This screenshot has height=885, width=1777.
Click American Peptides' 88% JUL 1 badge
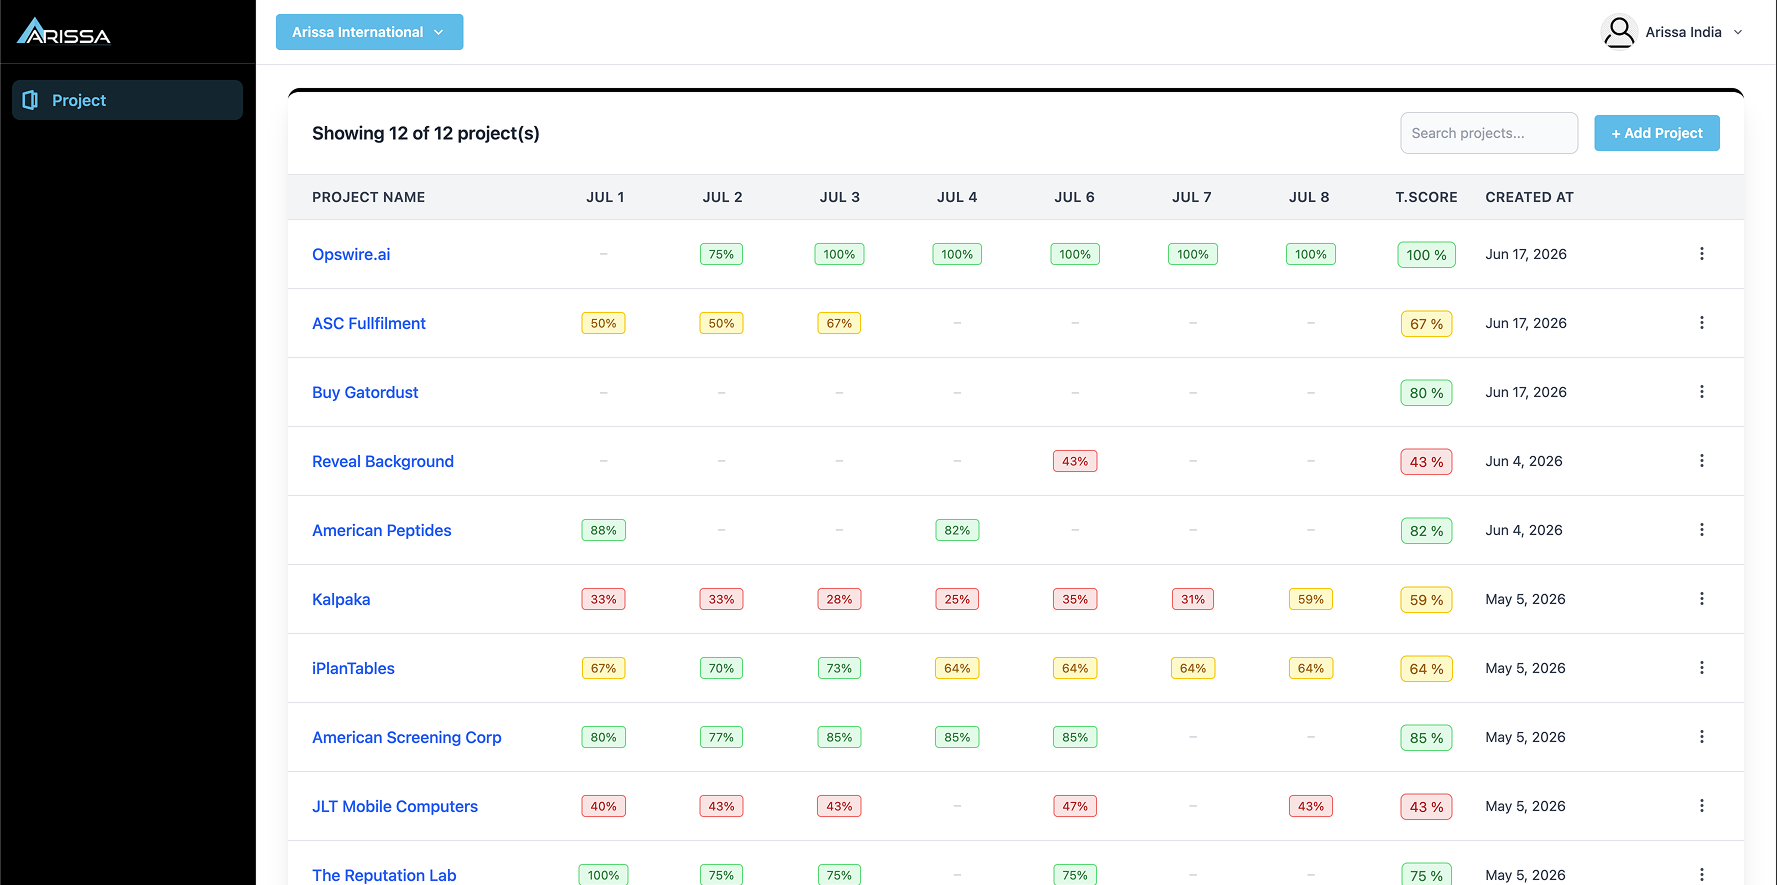pyautogui.click(x=603, y=530)
